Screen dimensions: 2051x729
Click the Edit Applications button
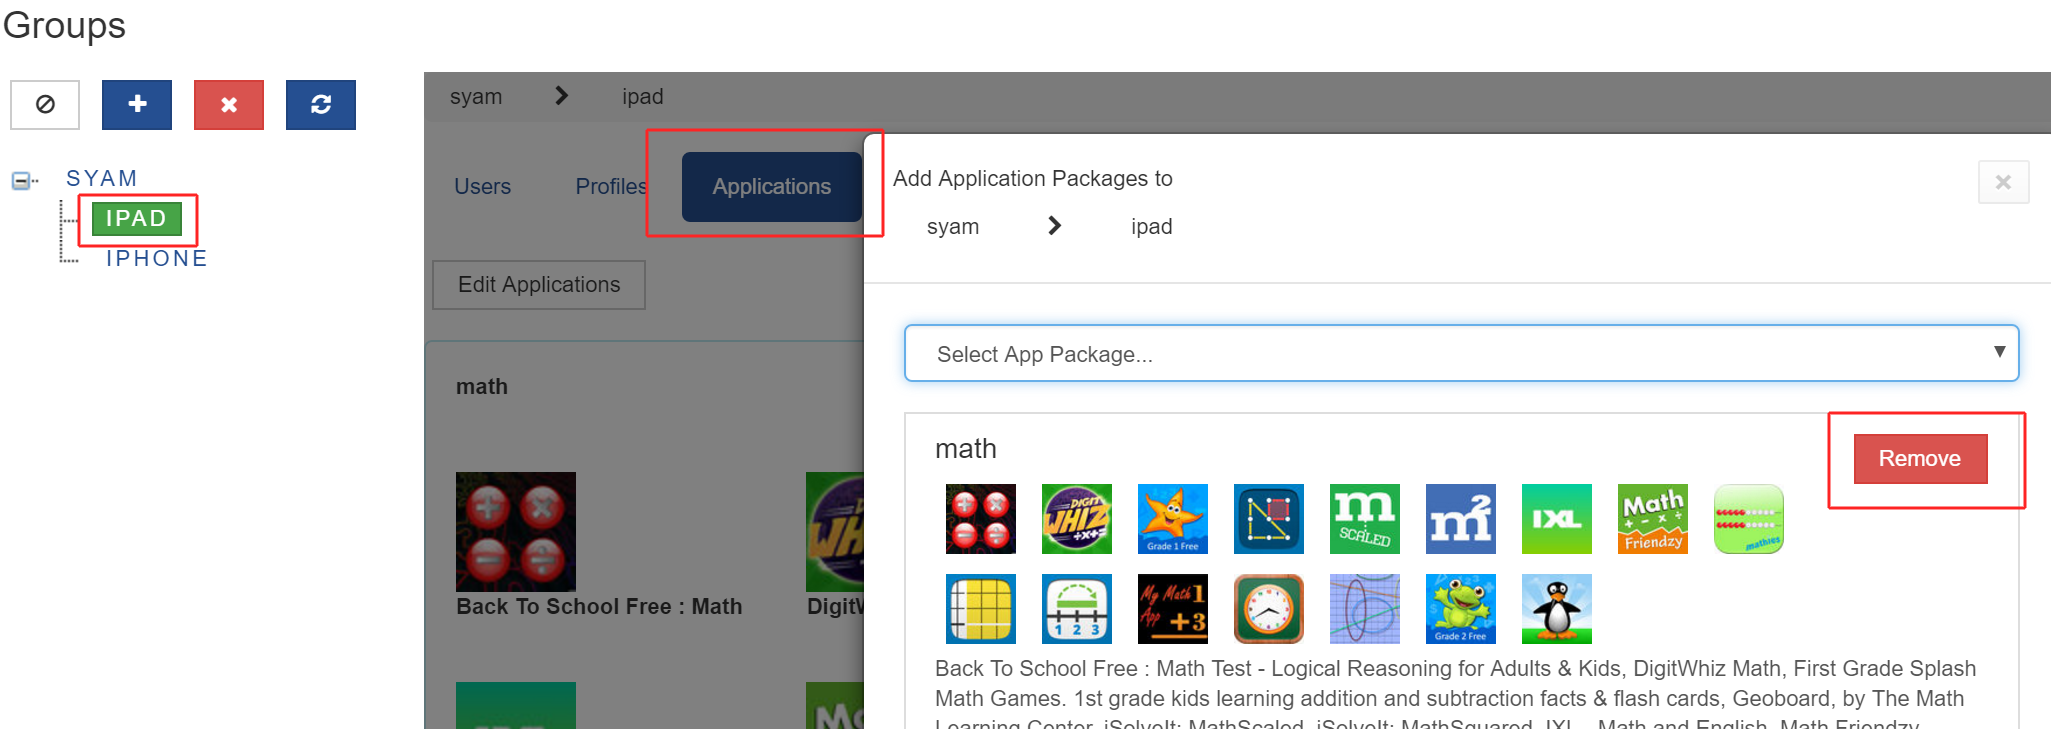pos(539,285)
